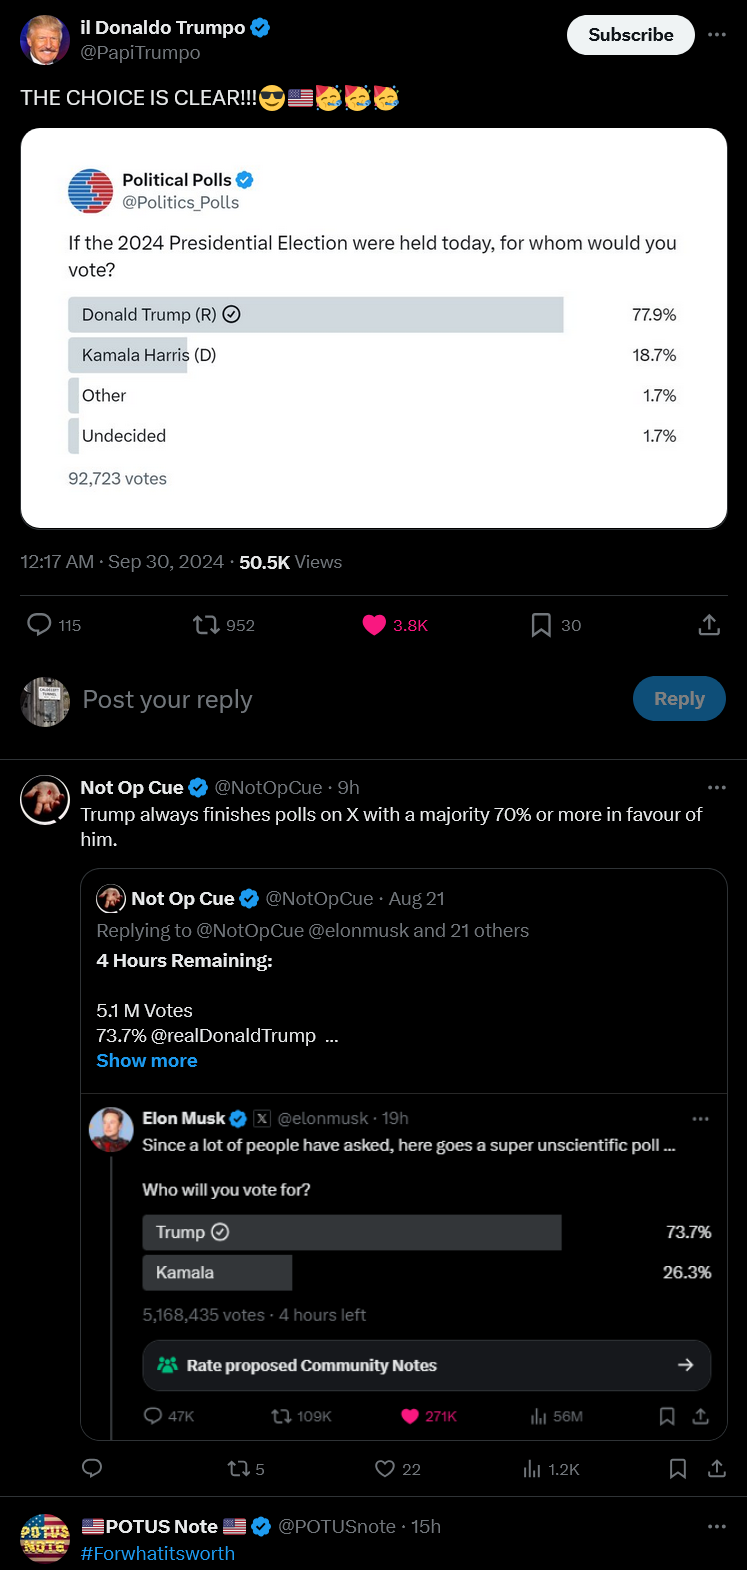This screenshot has width=747, height=1570.
Task: Open the #Forwhatitsworth hashtag
Action: (158, 1553)
